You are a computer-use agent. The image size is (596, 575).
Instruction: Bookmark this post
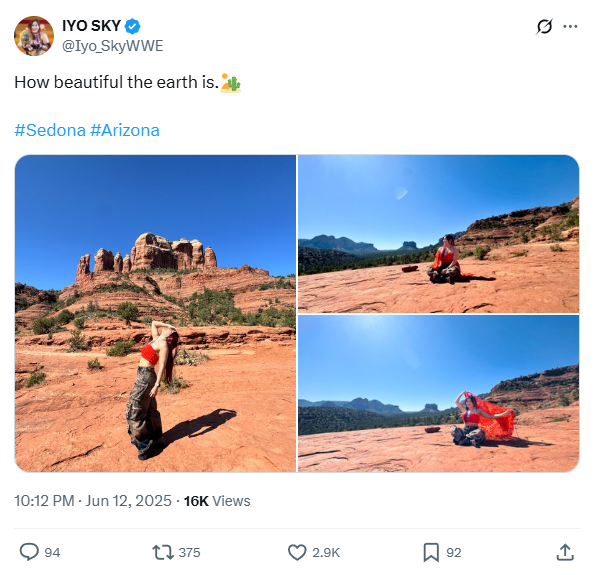431,552
